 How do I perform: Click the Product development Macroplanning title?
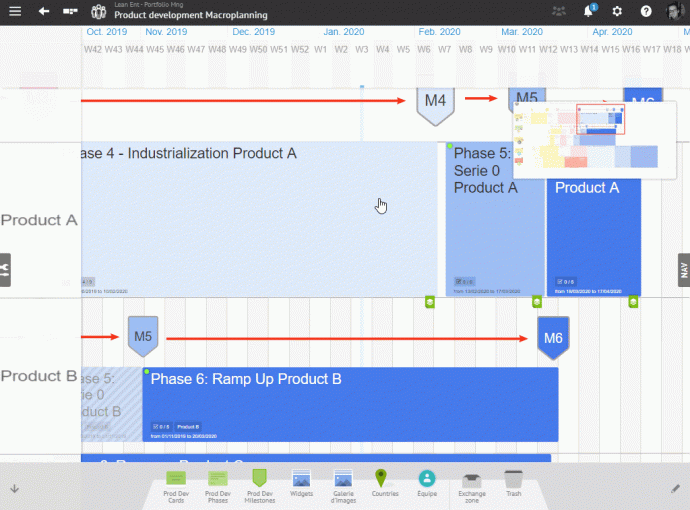point(191,15)
